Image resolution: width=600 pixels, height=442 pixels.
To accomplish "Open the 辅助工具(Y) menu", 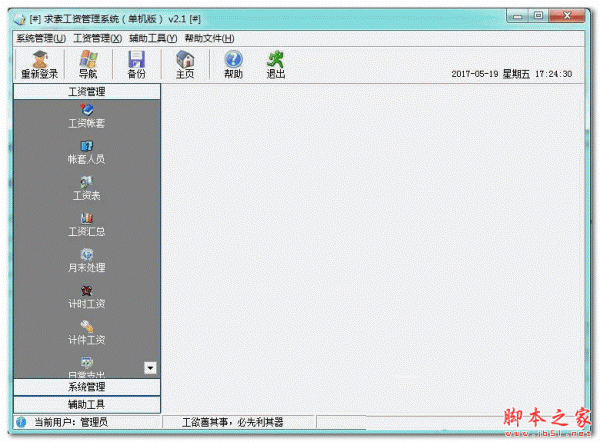I will (153, 38).
